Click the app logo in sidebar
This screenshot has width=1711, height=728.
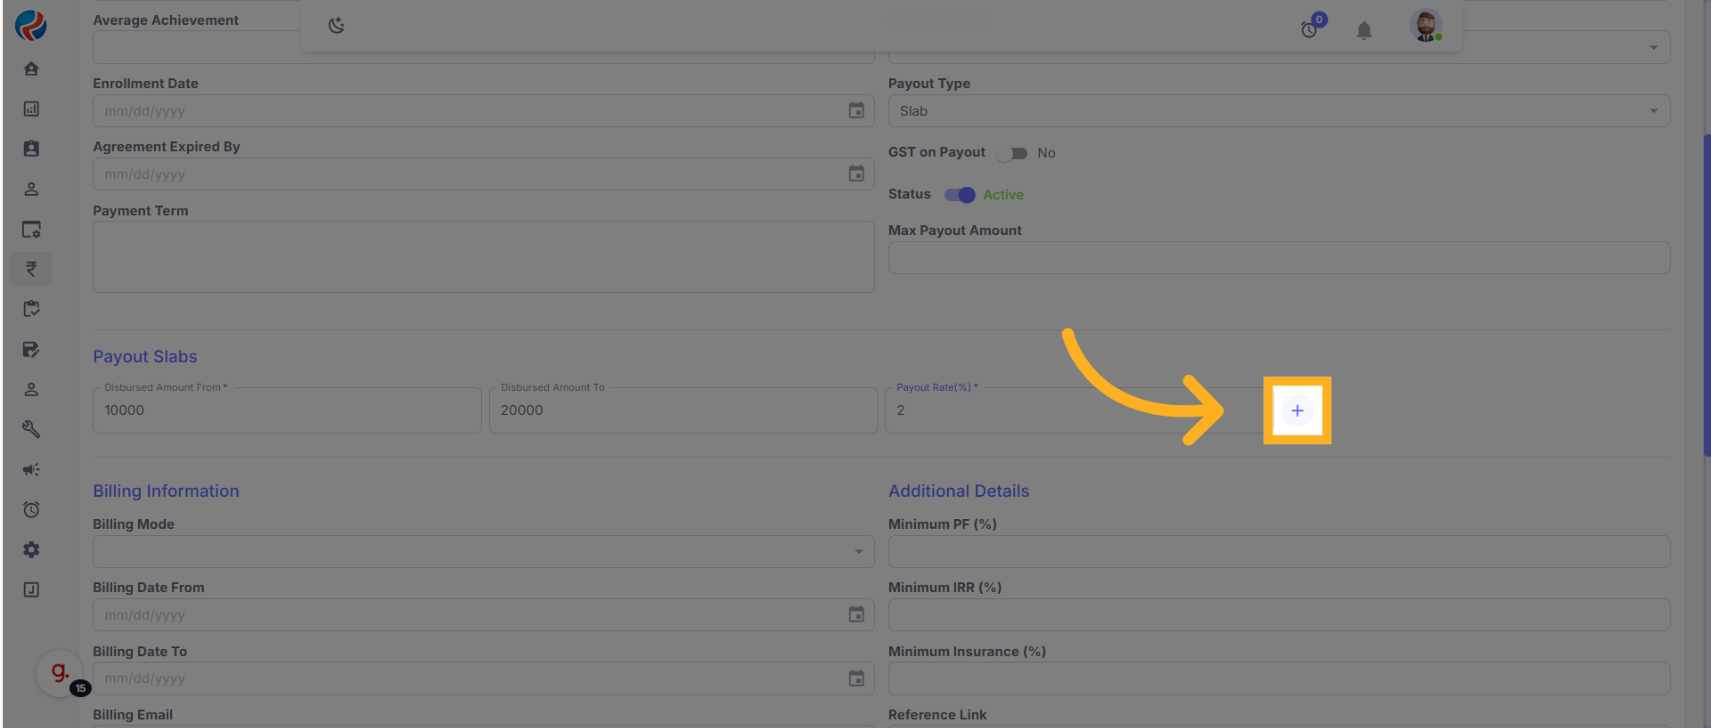(x=31, y=25)
